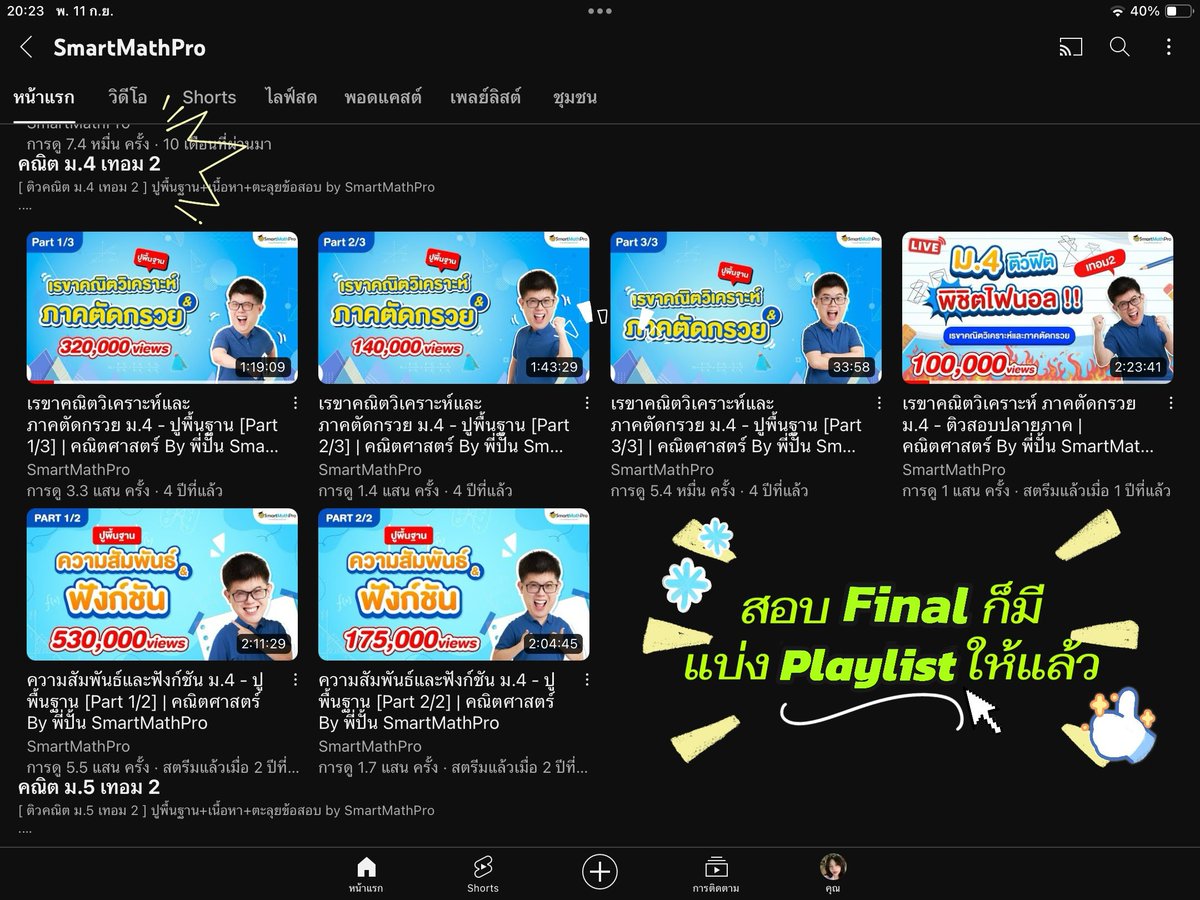Screen dimensions: 1200x900
Task: Open the คณิต ม.5 เทอม 2 playlist heading
Action: 89,787
